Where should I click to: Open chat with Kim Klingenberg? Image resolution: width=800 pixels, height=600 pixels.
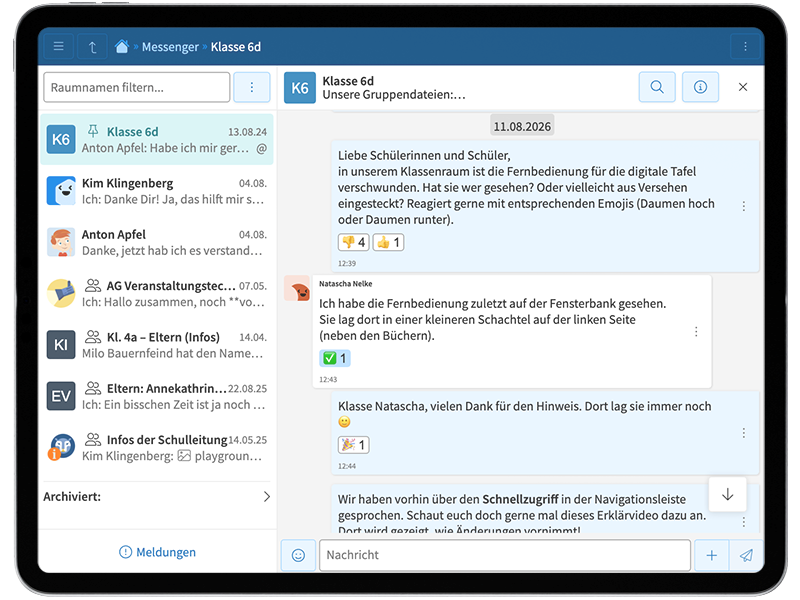click(157, 191)
